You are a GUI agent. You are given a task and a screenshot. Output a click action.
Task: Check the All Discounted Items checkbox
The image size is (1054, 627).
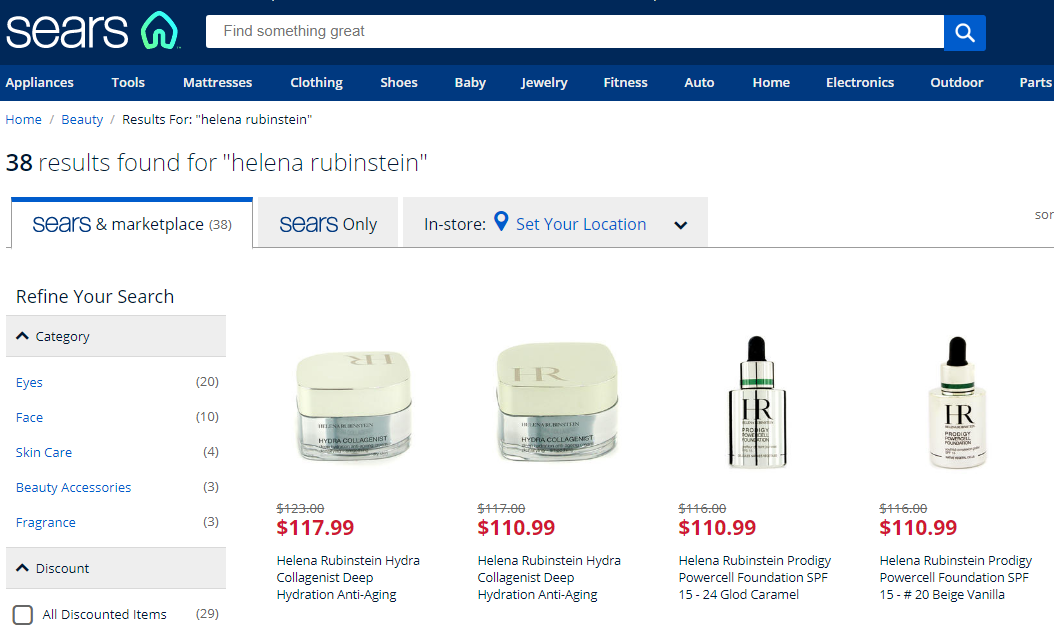(x=23, y=614)
